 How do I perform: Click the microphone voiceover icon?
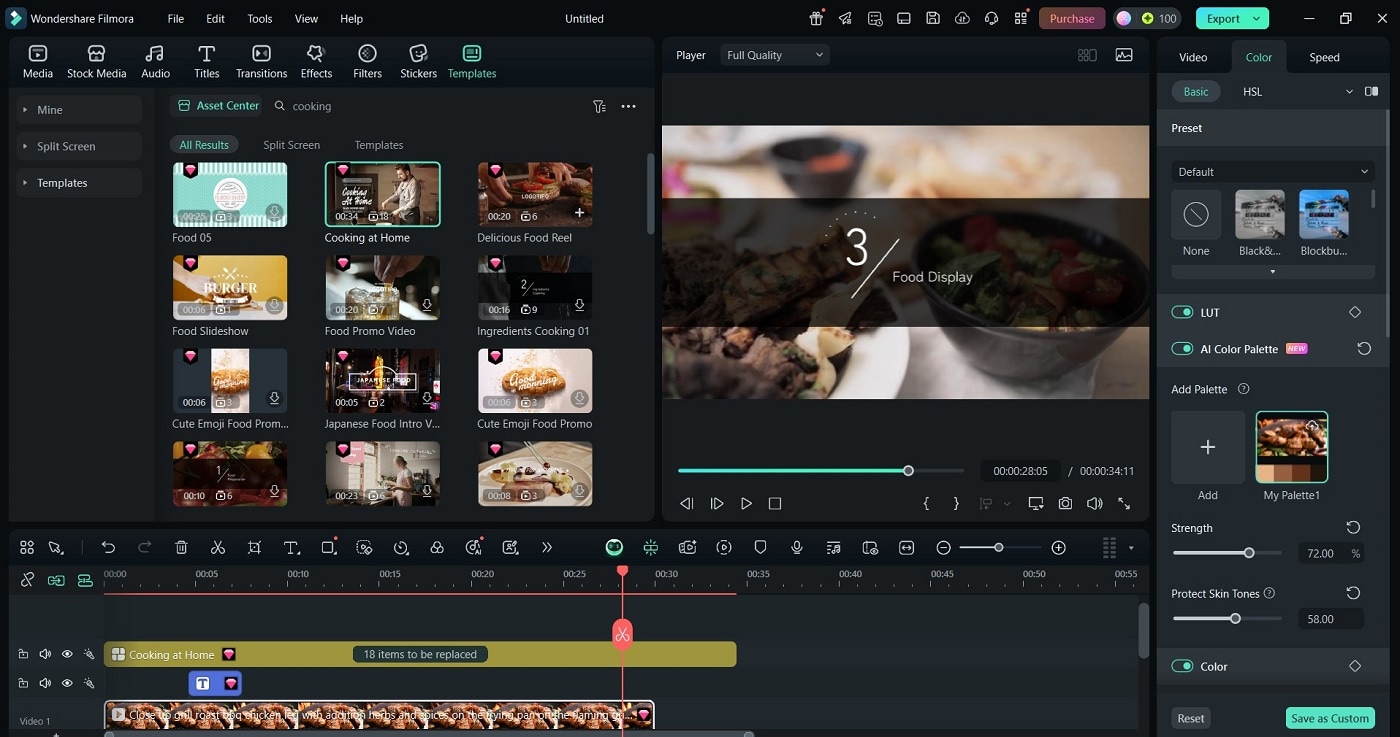click(797, 547)
